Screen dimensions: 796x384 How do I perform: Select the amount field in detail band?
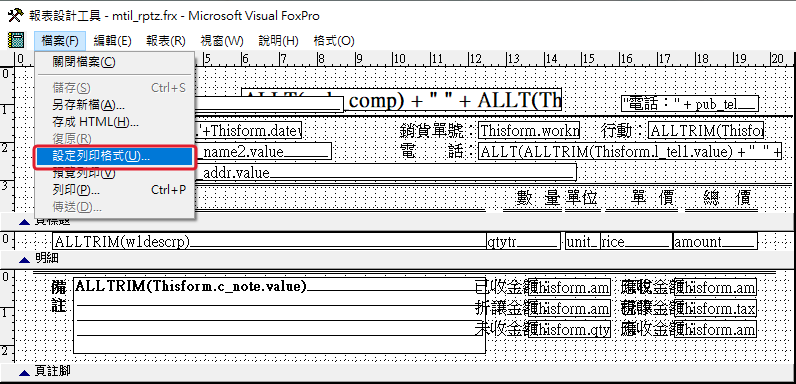click(715, 242)
